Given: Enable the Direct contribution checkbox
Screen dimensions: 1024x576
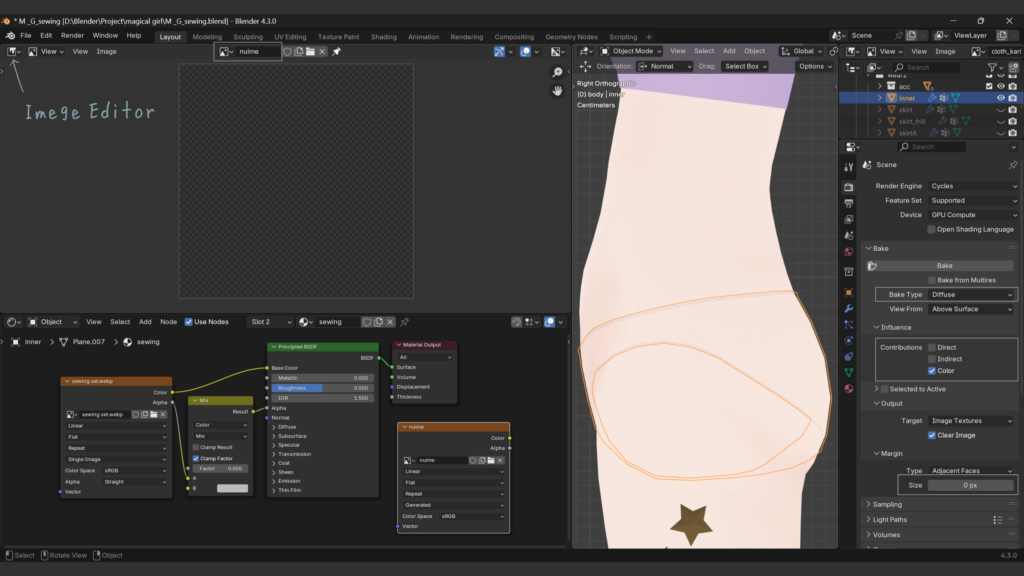Looking at the screenshot, I should pos(932,347).
